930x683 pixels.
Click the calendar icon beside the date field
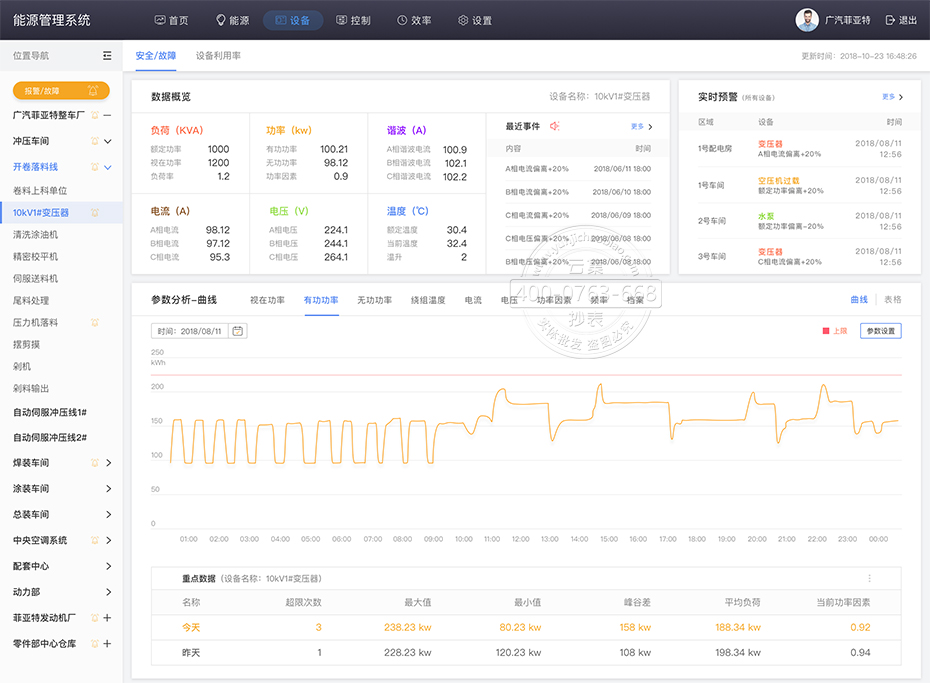point(238,331)
